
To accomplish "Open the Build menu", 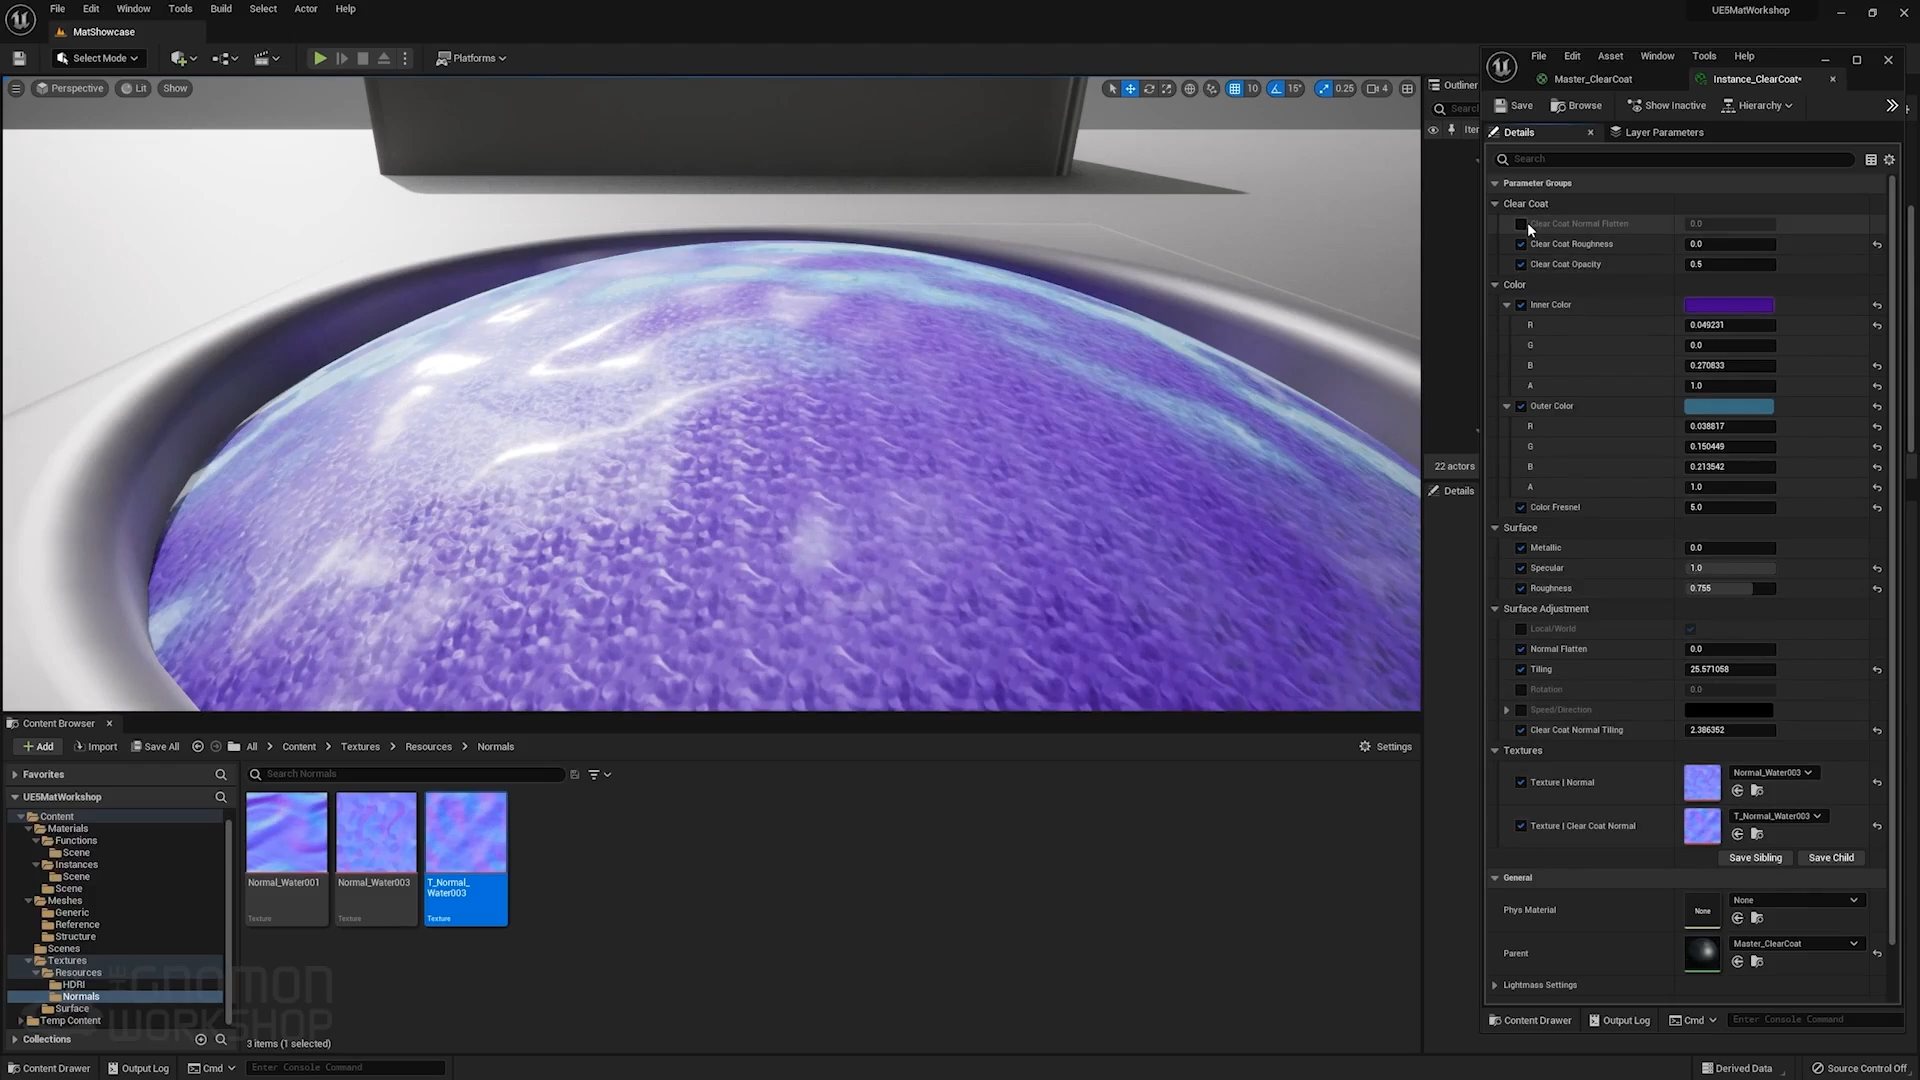I will (220, 9).
